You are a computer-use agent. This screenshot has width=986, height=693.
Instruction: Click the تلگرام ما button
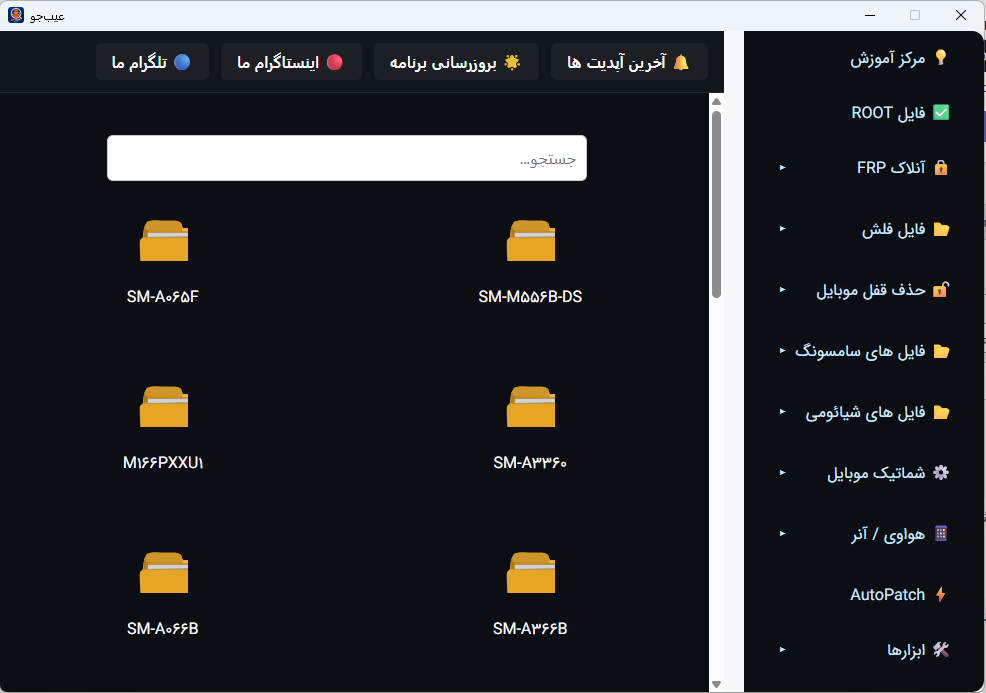pos(152,61)
